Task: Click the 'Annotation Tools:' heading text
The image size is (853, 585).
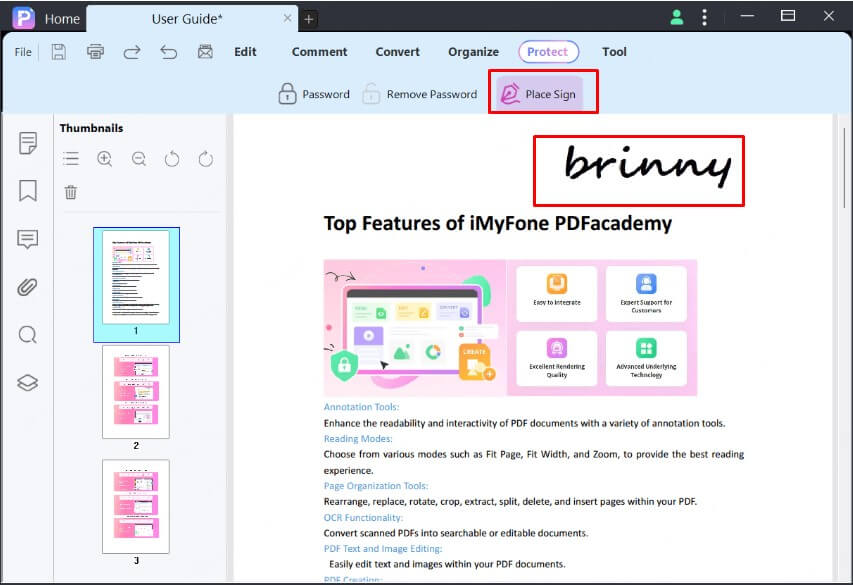Action: pos(361,407)
